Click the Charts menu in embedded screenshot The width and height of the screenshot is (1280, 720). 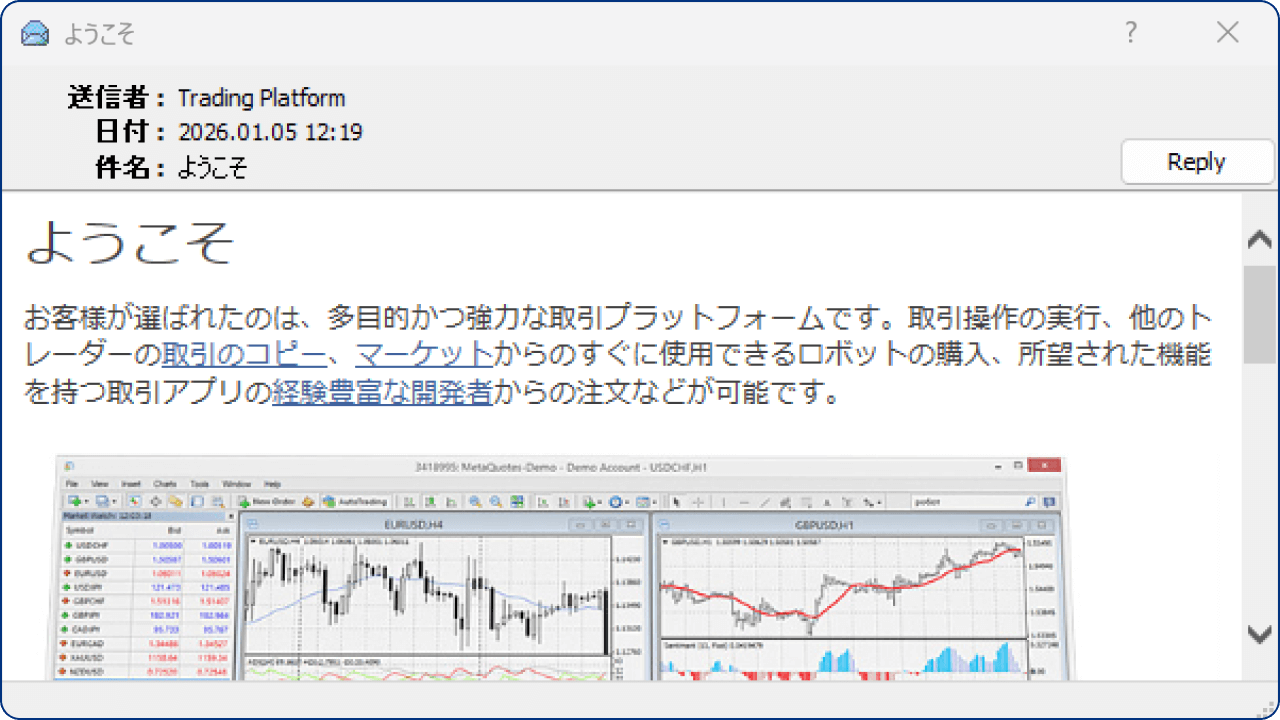coord(165,484)
